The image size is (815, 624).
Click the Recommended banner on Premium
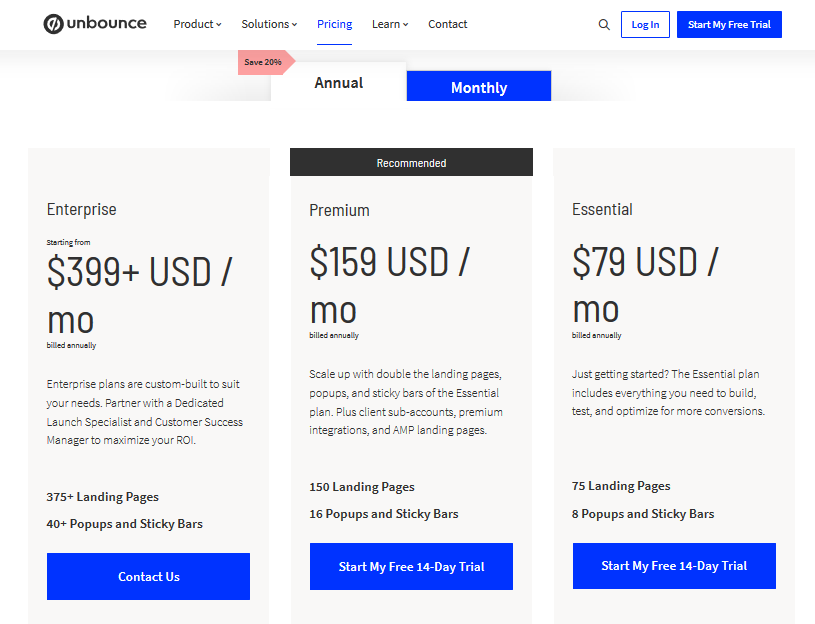coord(411,163)
